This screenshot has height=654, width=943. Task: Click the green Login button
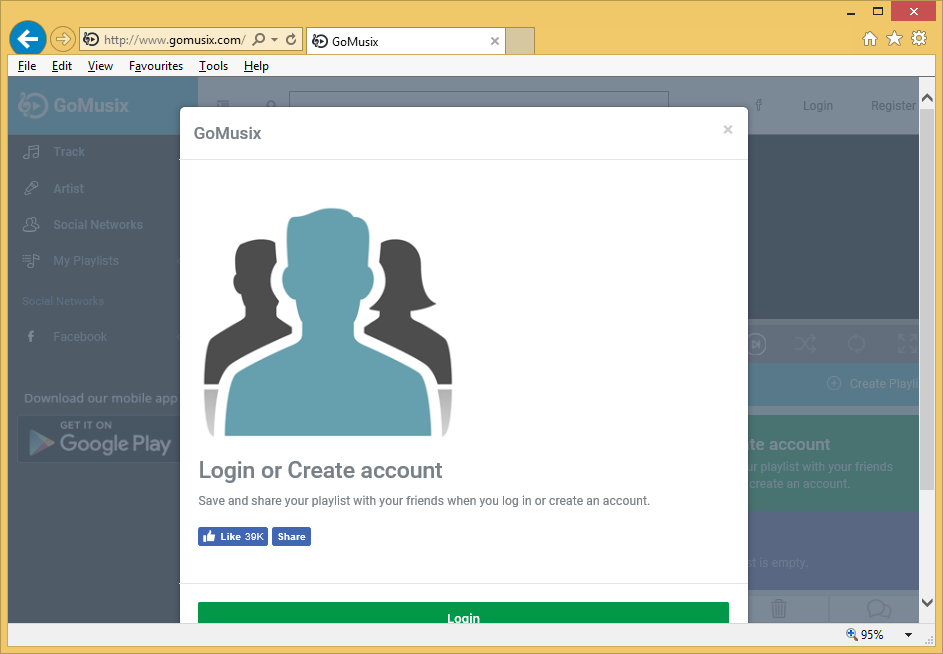click(x=463, y=613)
